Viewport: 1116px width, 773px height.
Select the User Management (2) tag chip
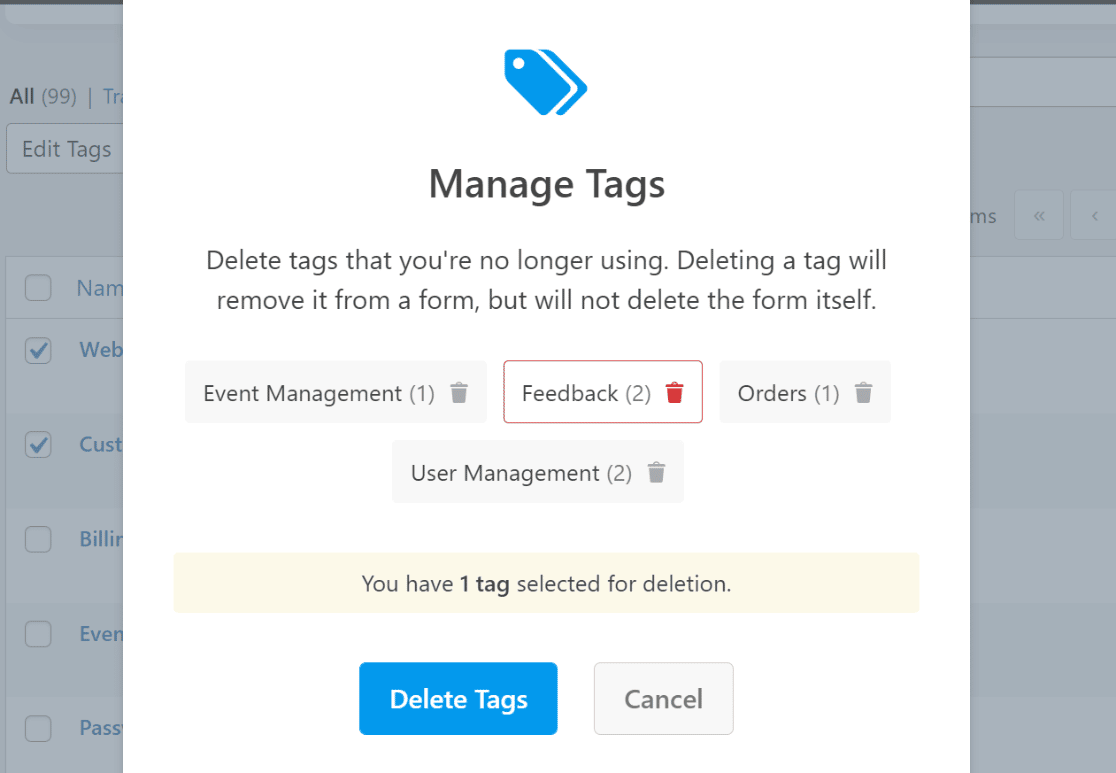537,471
